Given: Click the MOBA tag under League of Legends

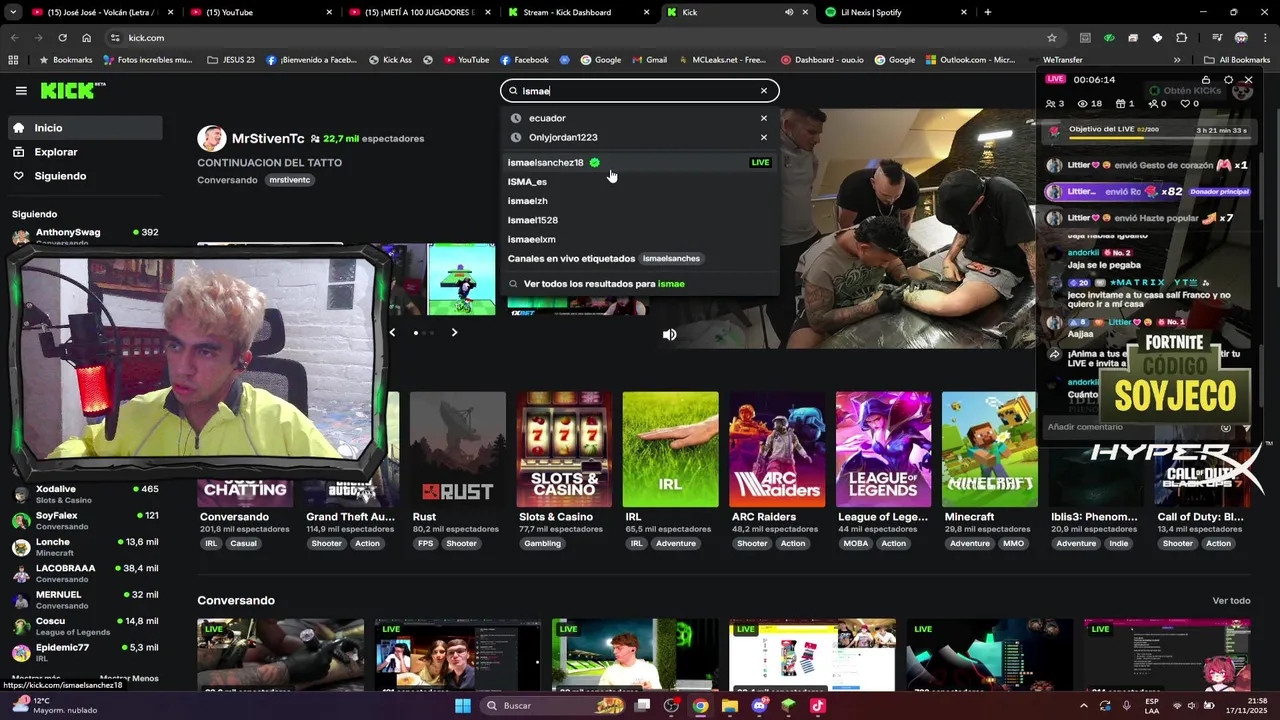Looking at the screenshot, I should point(856,543).
